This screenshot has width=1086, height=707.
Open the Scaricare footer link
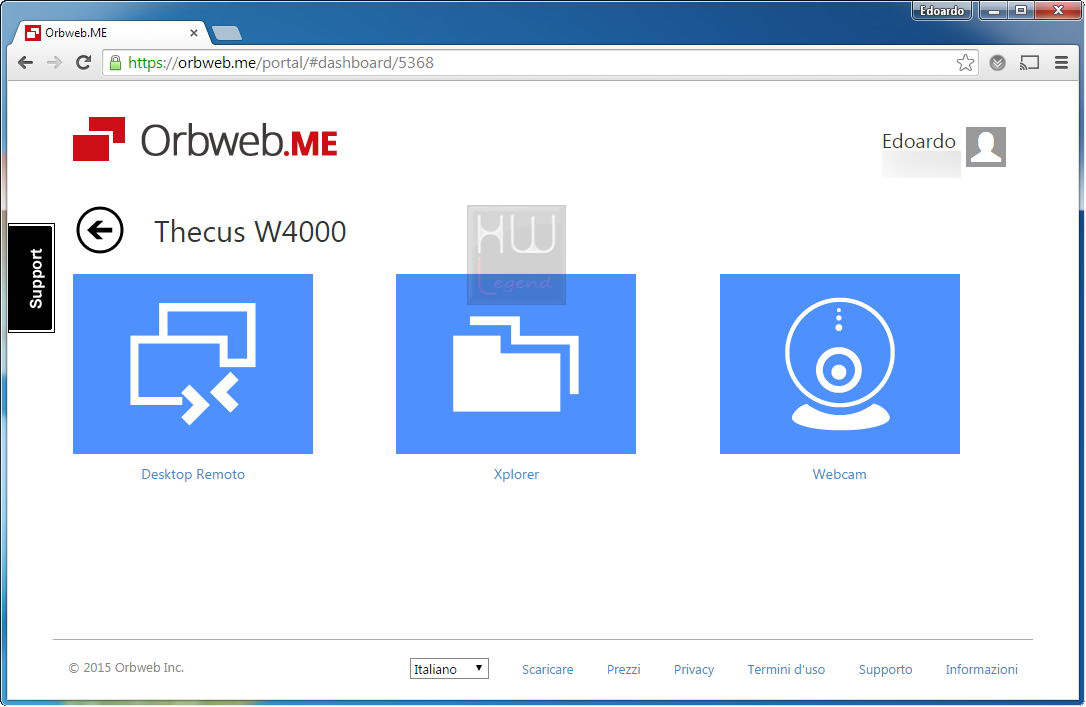[547, 670]
